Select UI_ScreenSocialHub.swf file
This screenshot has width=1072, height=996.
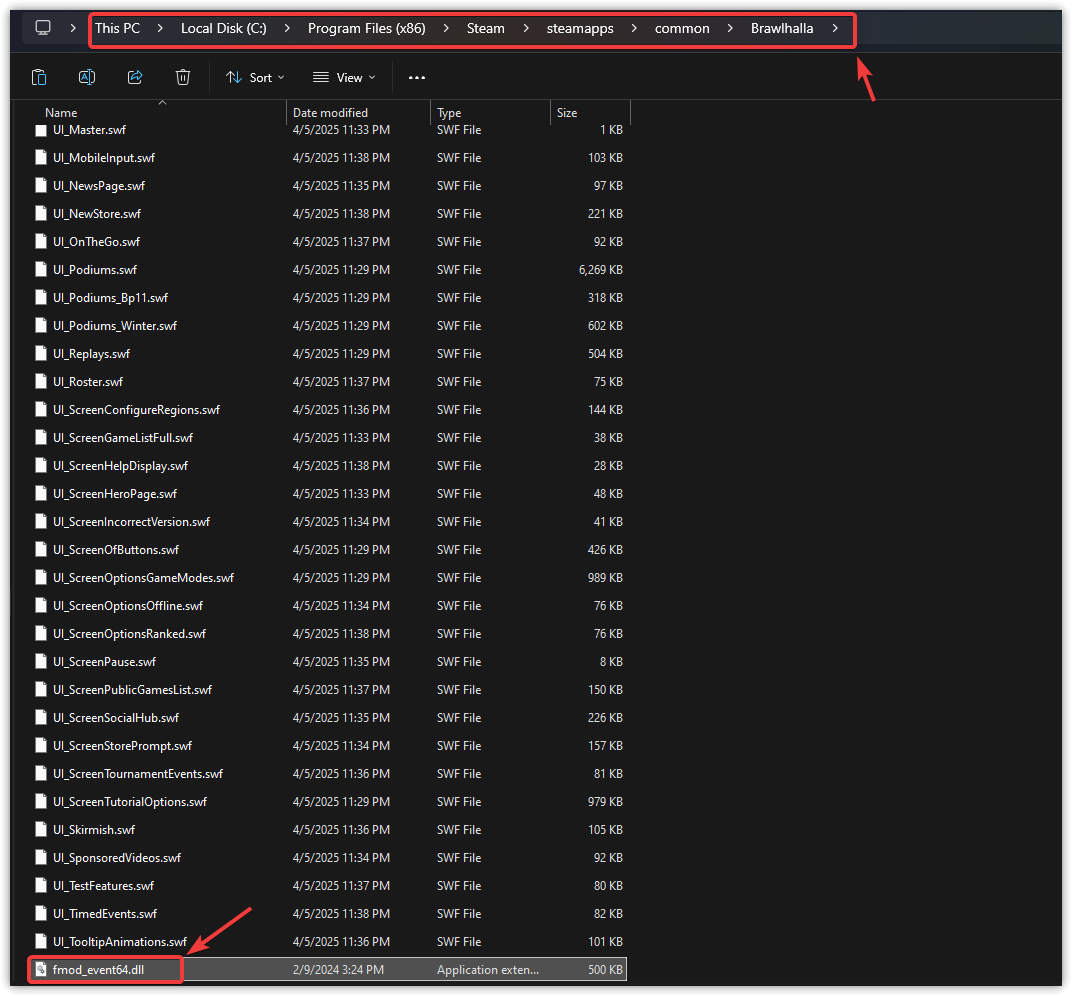pos(116,718)
